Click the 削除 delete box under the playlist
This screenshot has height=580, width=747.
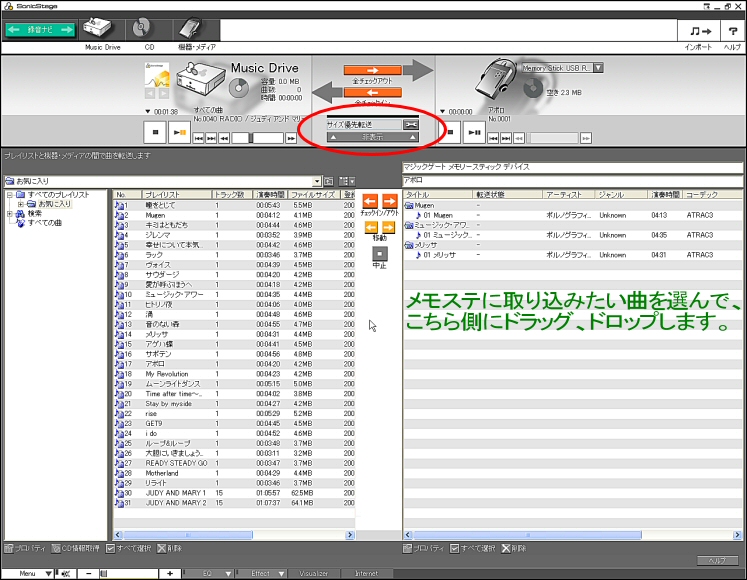click(160, 548)
